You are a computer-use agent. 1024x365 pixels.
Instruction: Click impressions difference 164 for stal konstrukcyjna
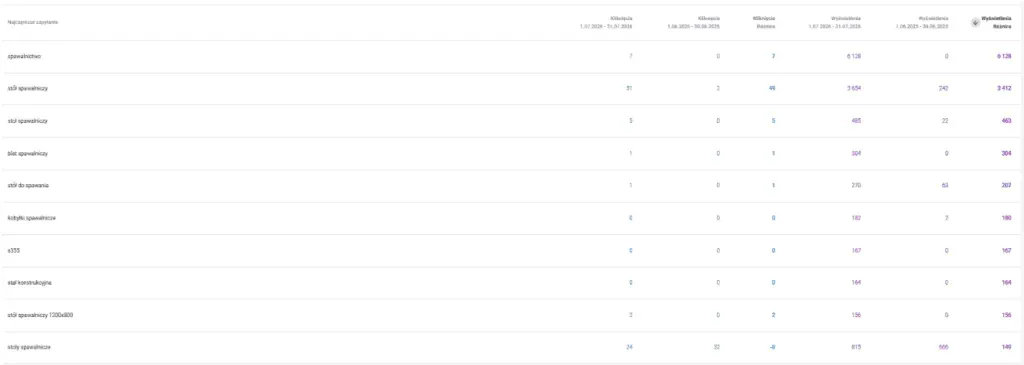coord(1007,283)
